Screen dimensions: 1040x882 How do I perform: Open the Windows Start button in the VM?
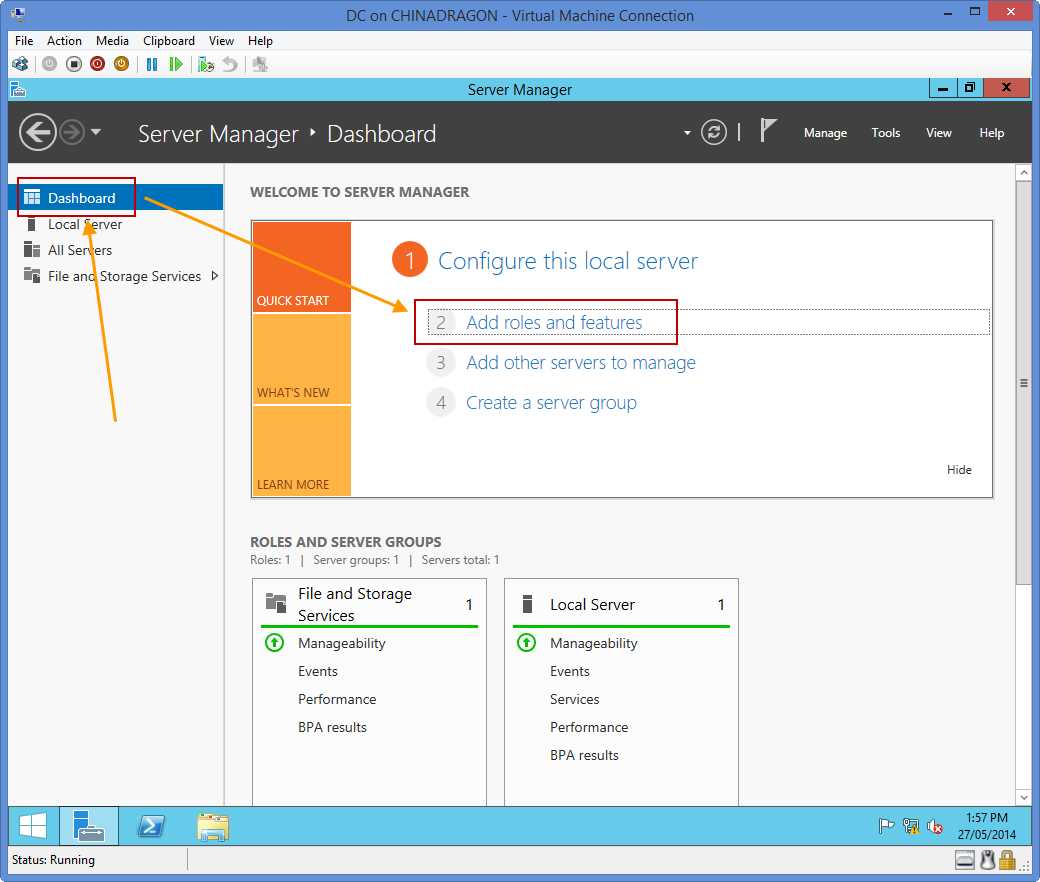[32, 826]
